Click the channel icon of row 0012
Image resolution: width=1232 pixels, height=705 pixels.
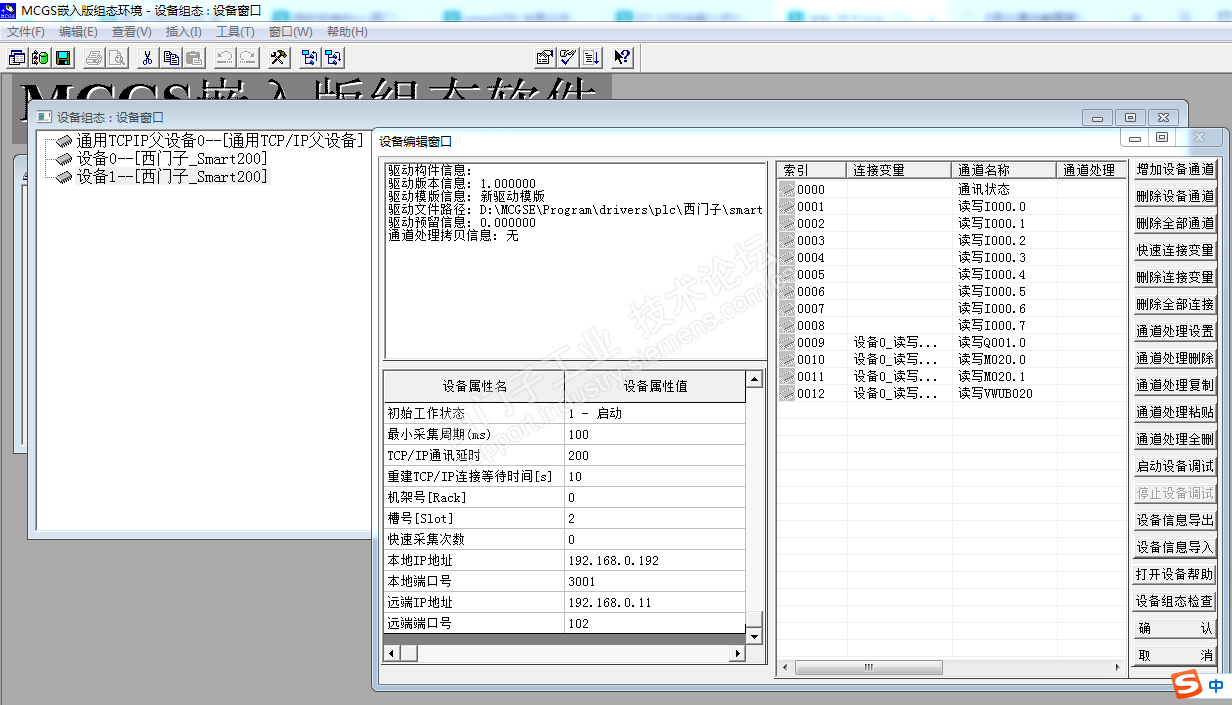pos(787,393)
